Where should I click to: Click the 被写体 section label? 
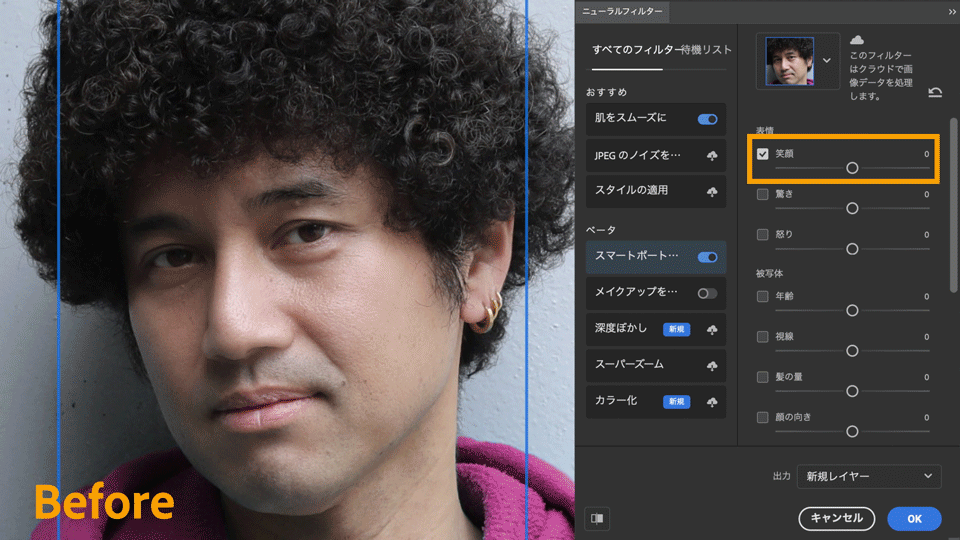pos(769,273)
